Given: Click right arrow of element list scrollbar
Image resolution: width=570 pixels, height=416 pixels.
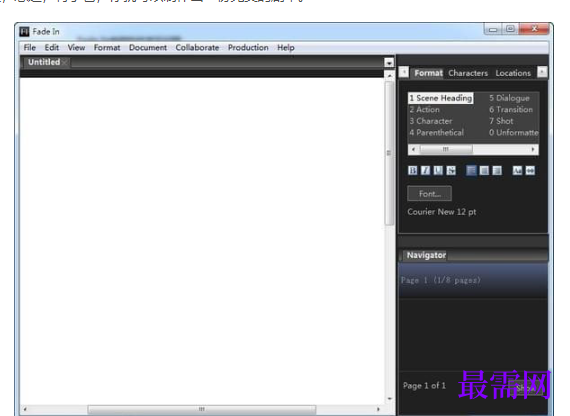Looking at the screenshot, I should pyautogui.click(x=533, y=149).
